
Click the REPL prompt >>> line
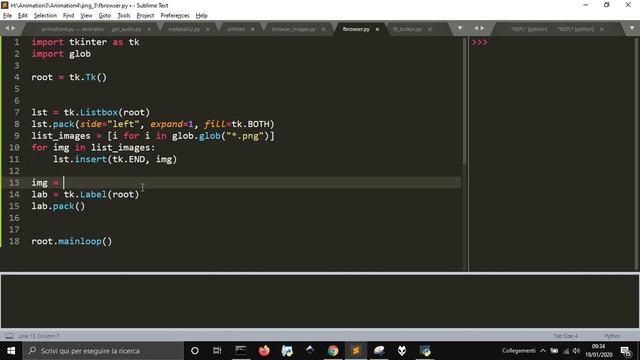[480, 42]
